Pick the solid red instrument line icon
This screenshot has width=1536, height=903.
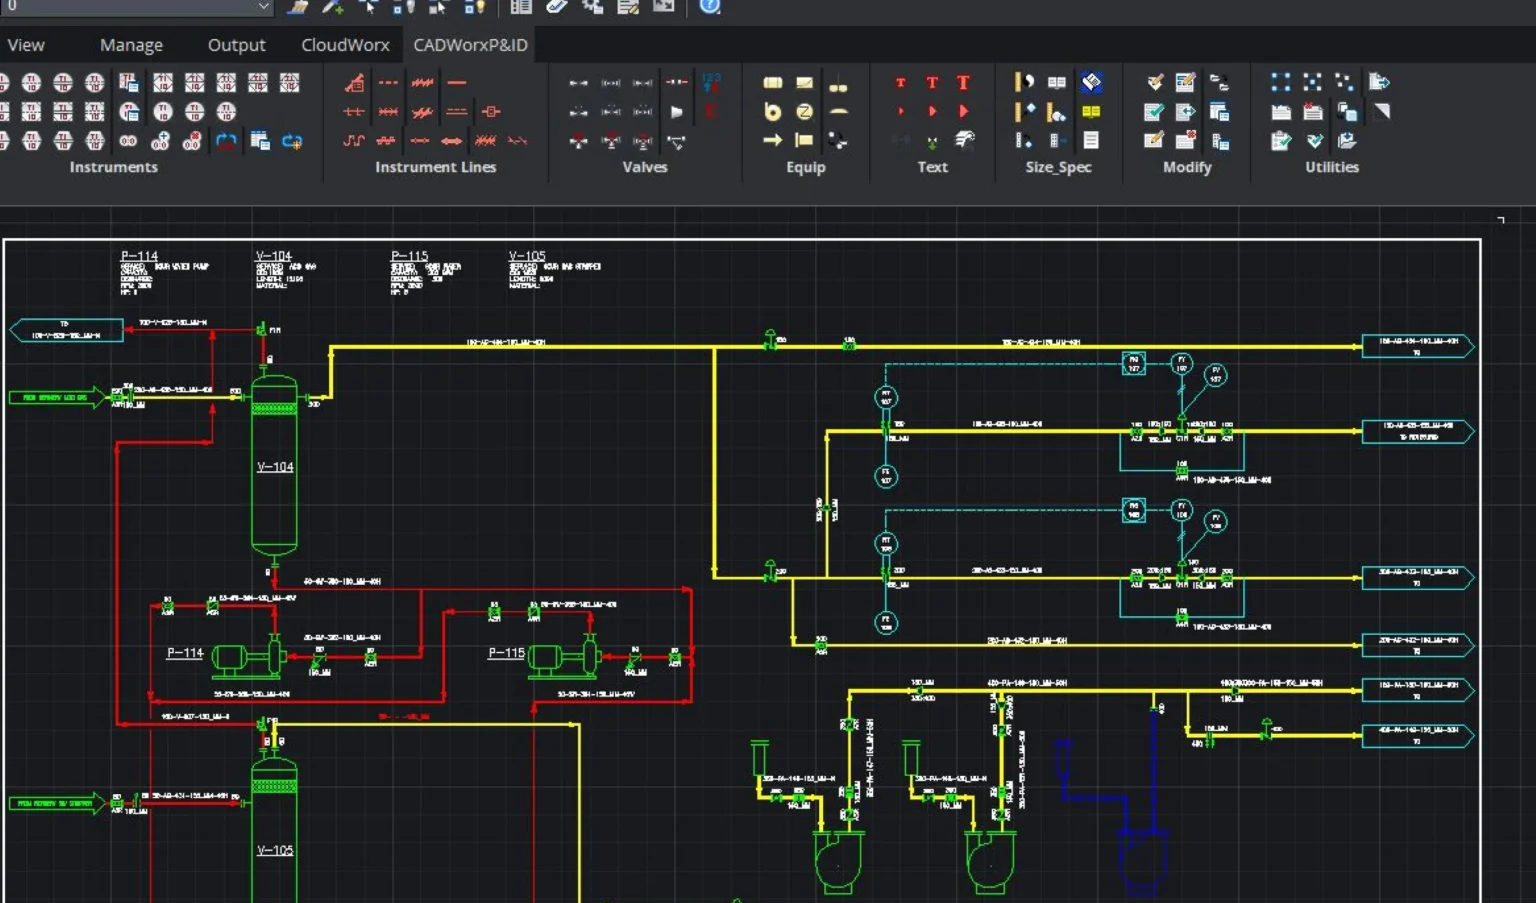[x=457, y=83]
